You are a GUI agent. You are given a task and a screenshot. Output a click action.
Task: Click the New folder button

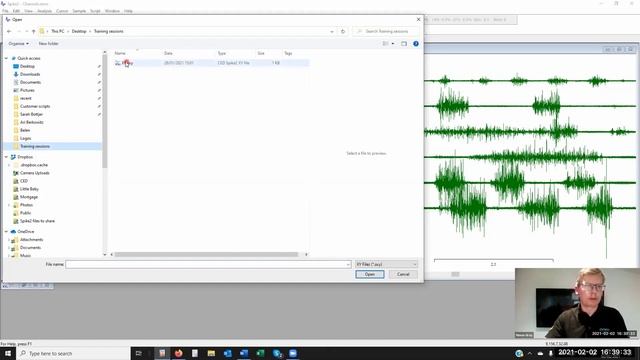point(49,44)
